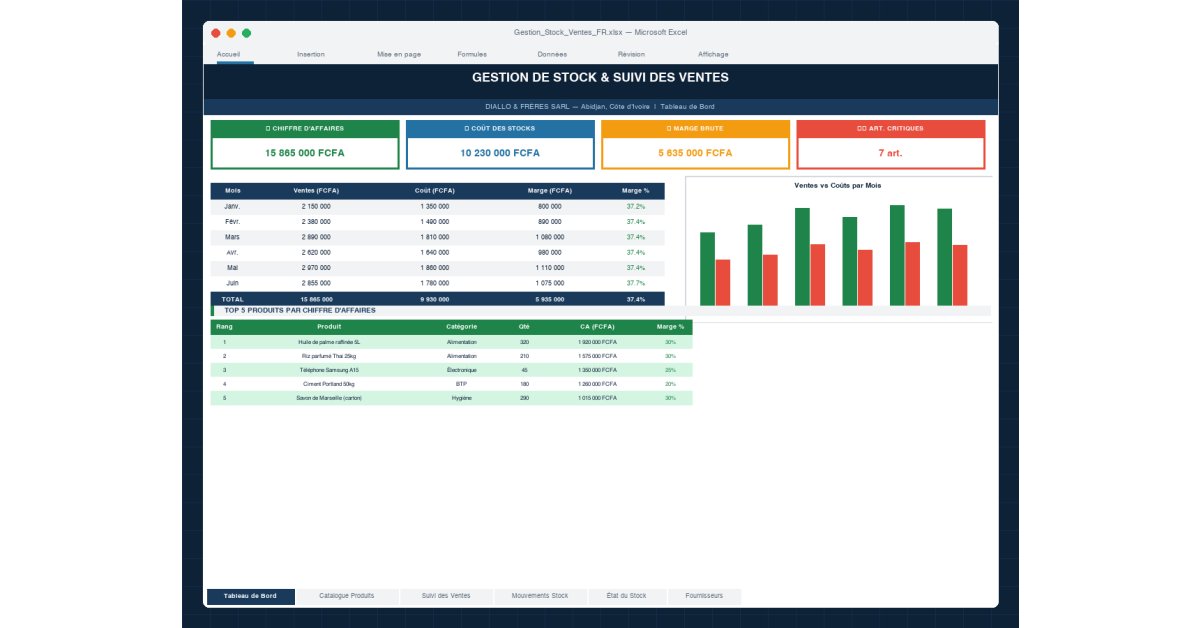
Task: Click the green maximize window button
Action: tap(246, 33)
